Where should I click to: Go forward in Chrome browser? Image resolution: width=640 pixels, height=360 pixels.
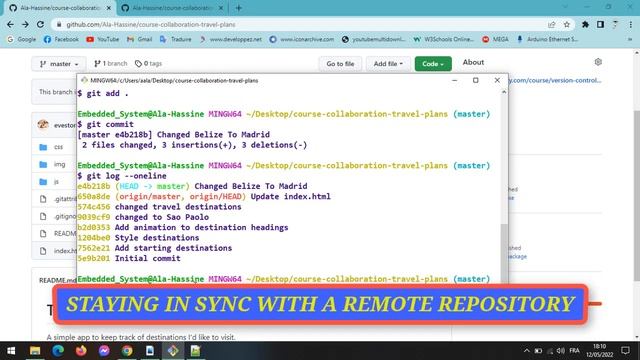(25, 24)
